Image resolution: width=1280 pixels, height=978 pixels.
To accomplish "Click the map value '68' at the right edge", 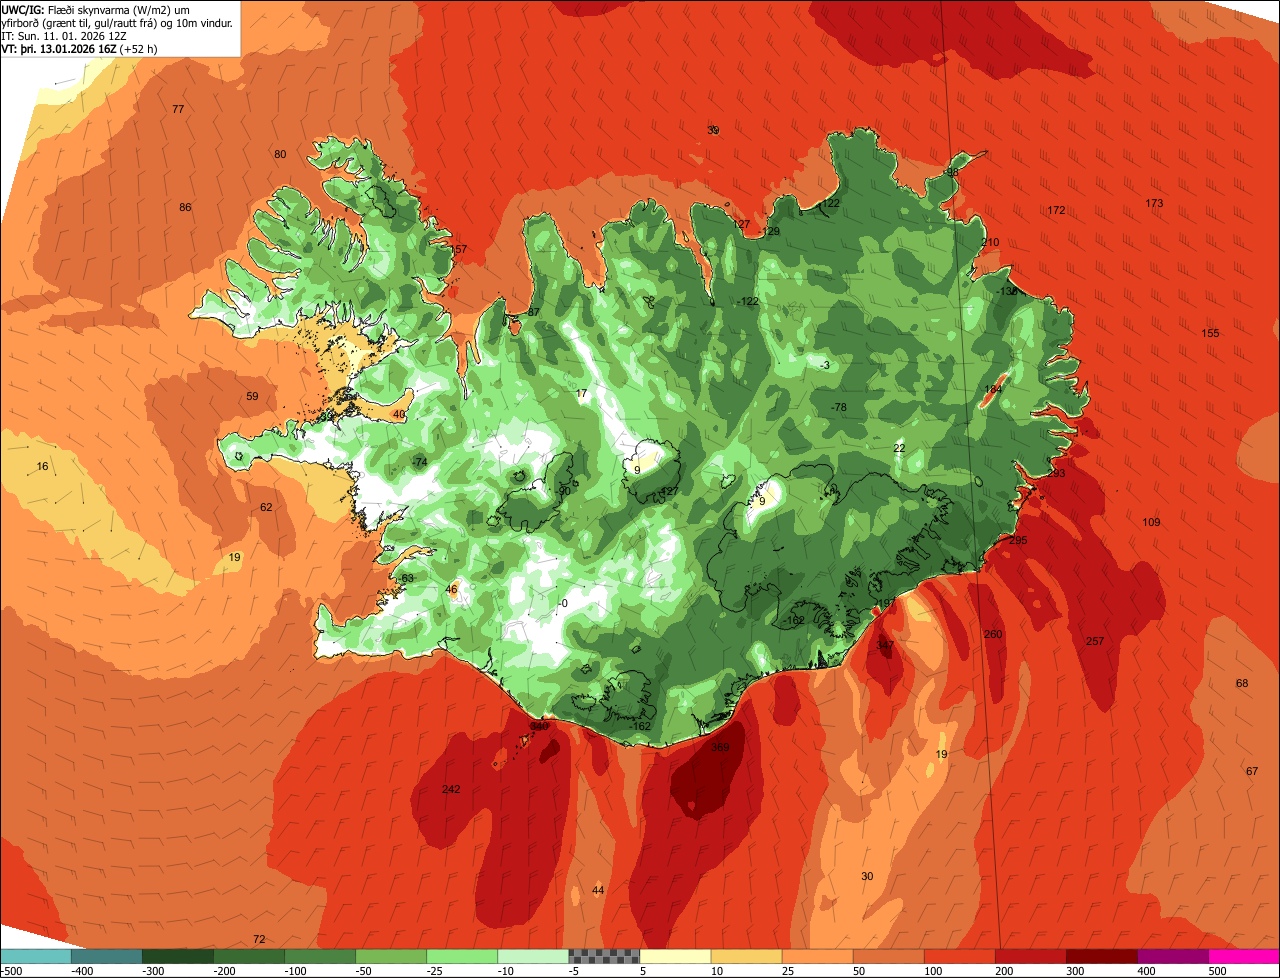I will coord(1242,683).
